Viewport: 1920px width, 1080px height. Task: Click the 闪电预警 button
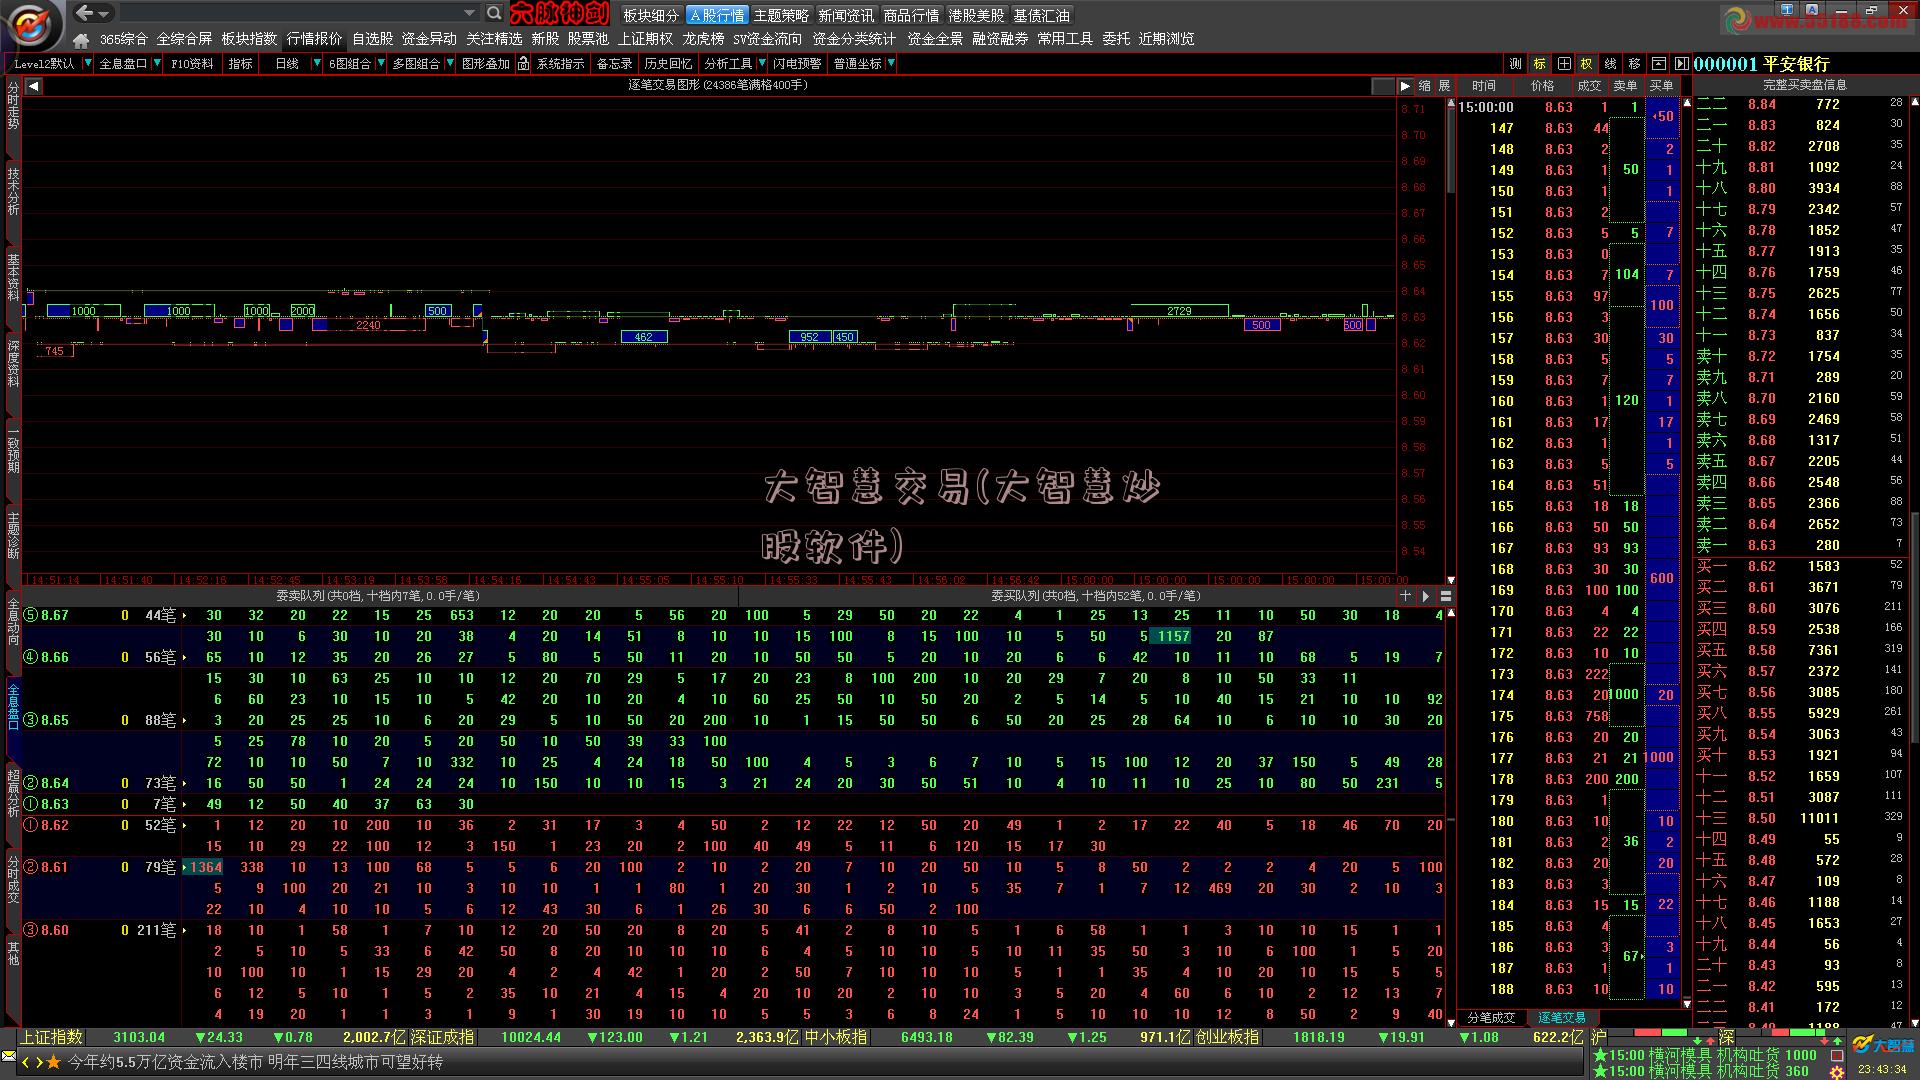pos(797,63)
